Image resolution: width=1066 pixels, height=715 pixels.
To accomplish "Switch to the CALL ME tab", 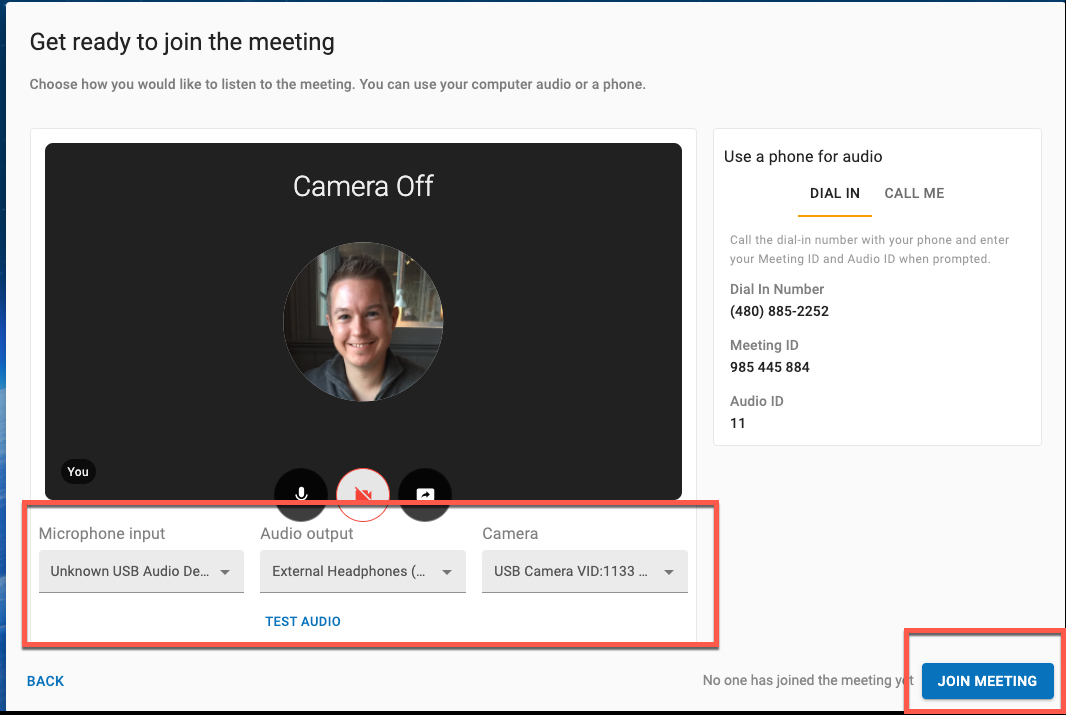I will 914,194.
